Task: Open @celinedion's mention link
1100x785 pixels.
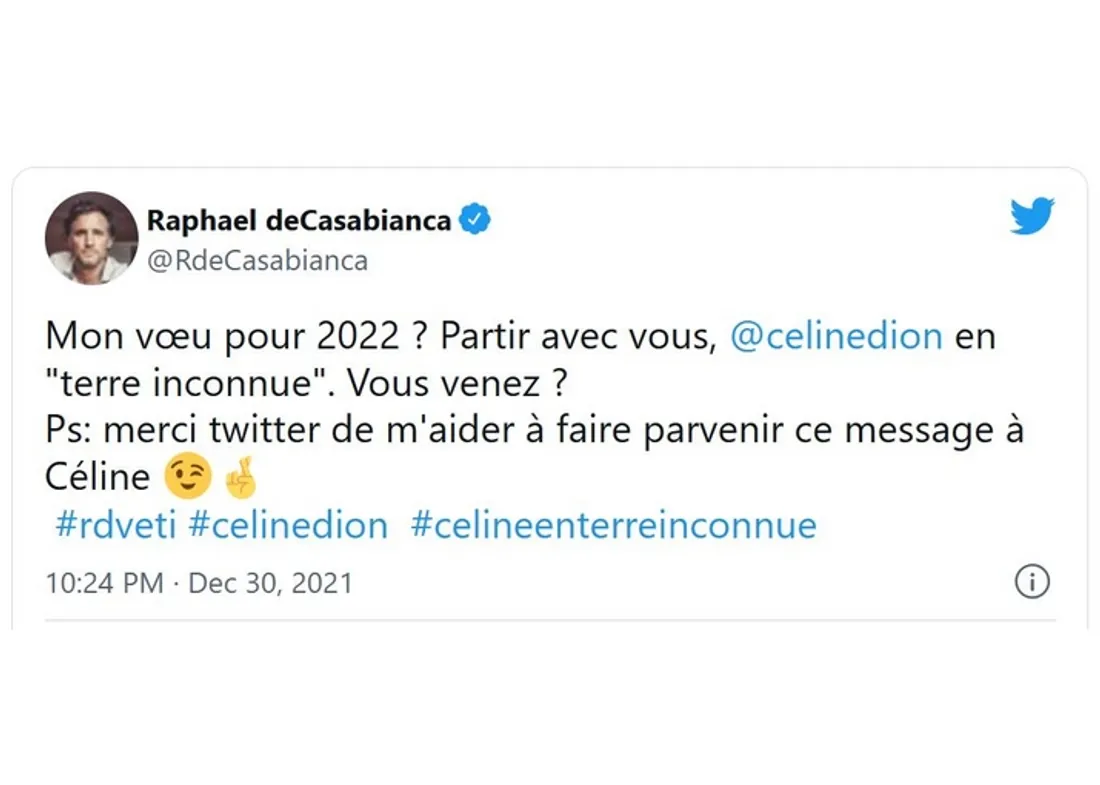Action: pyautogui.click(x=836, y=336)
